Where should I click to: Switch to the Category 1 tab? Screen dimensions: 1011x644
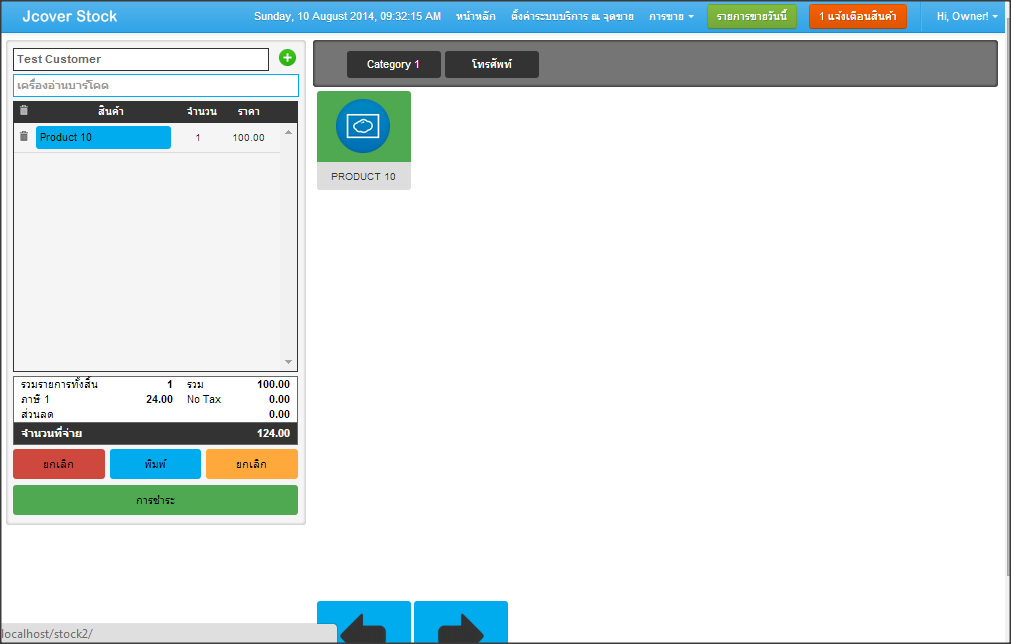pyautogui.click(x=393, y=64)
